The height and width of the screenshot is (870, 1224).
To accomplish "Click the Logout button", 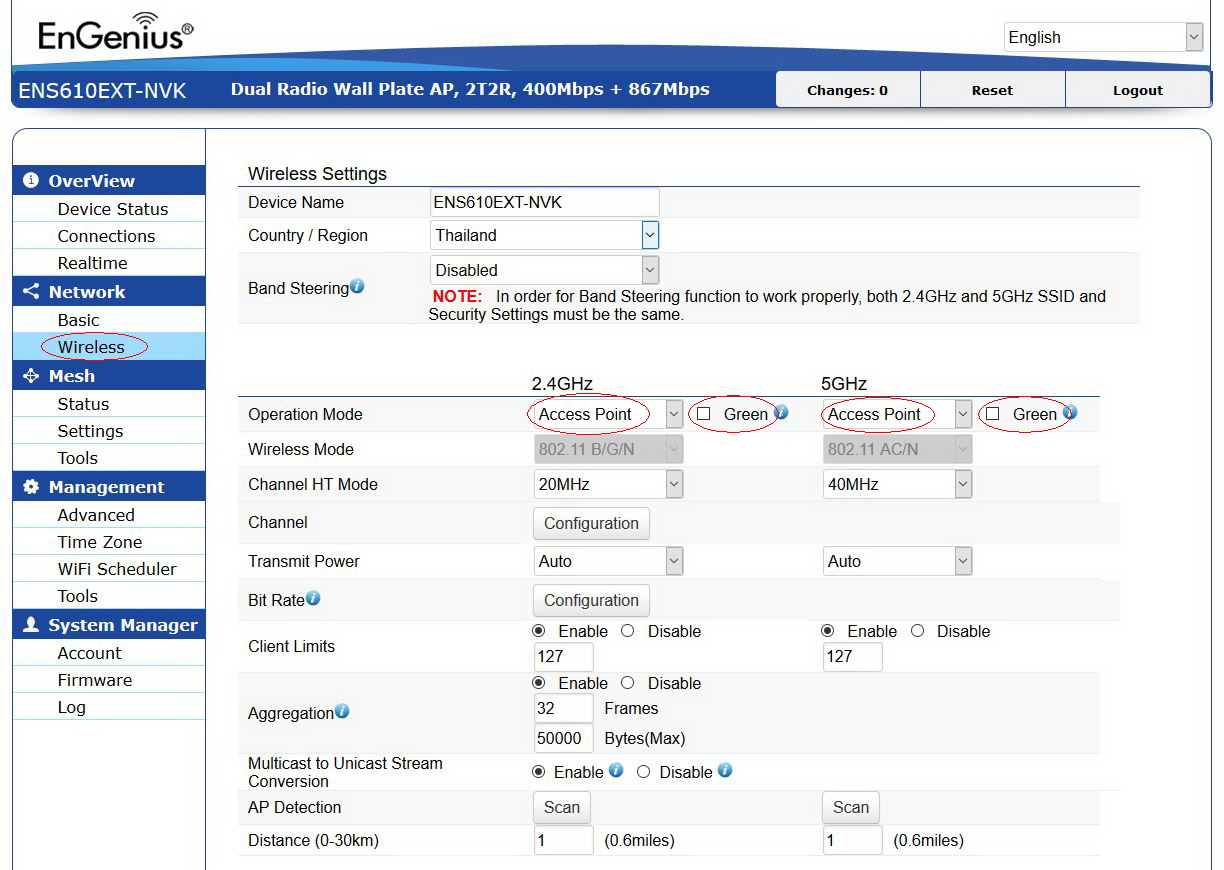I will [x=1138, y=90].
